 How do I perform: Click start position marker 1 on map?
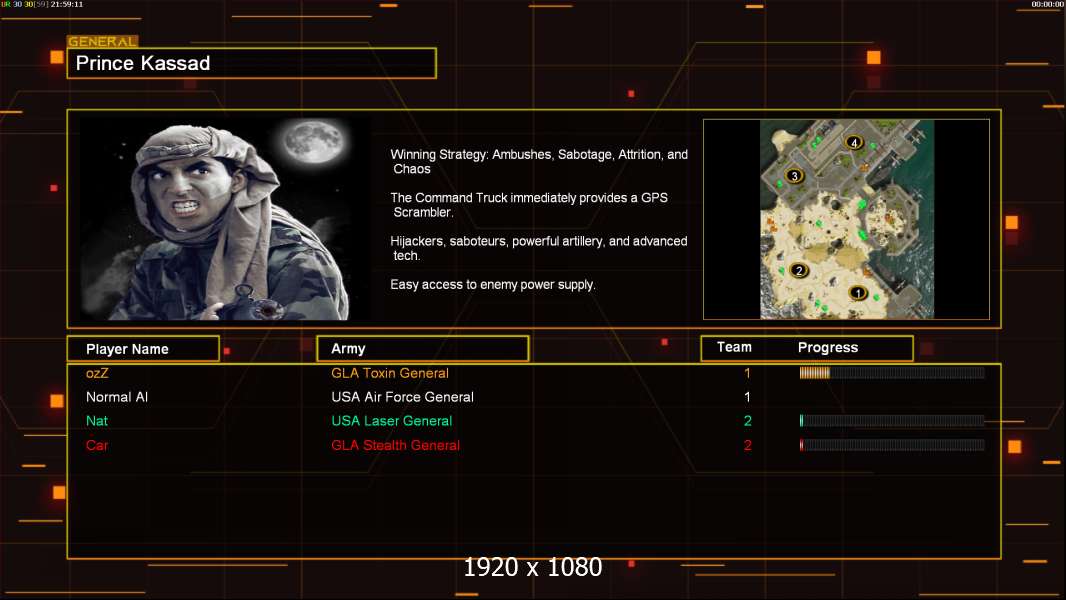click(x=858, y=293)
